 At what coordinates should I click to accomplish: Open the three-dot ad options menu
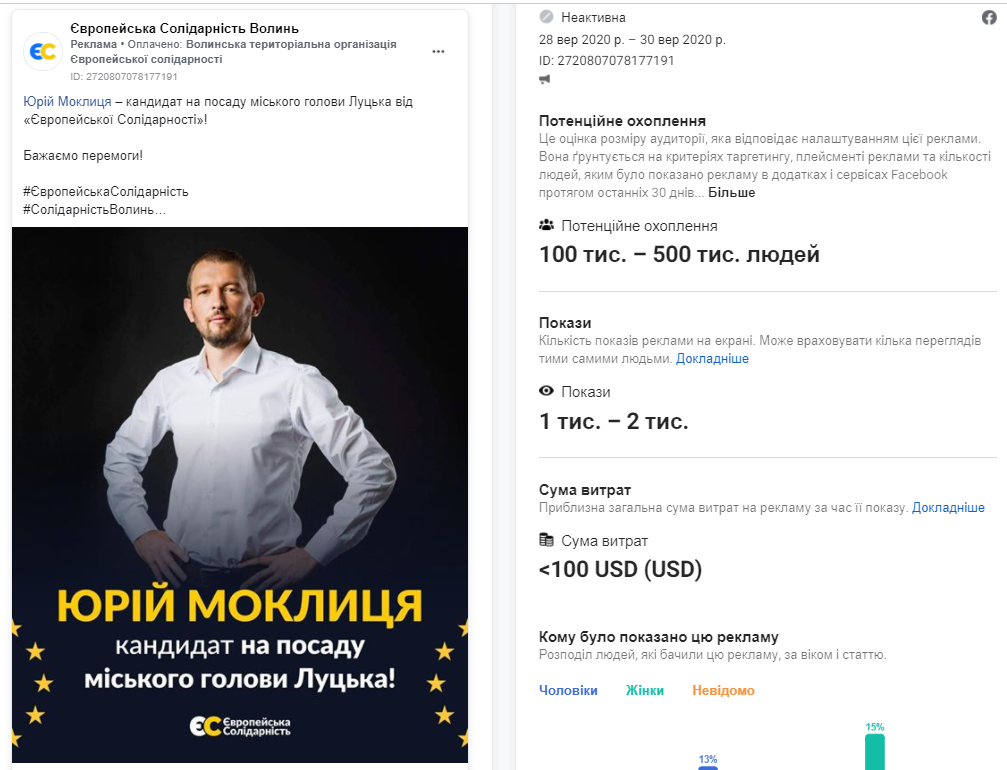tap(438, 51)
